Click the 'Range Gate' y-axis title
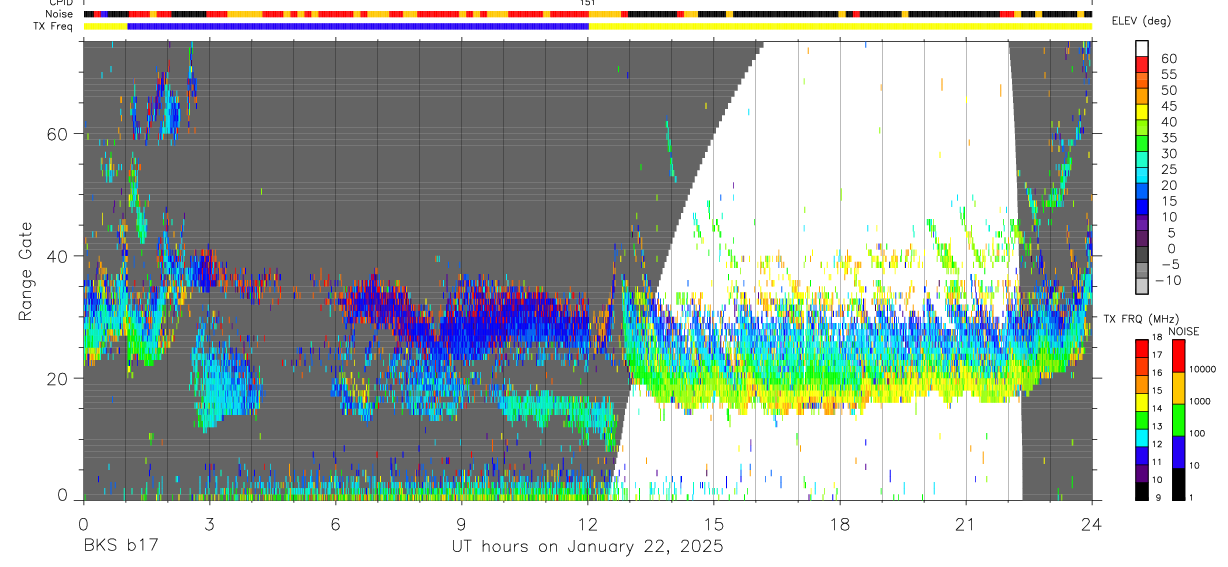The height and width of the screenshot is (567, 1228). coord(25,271)
